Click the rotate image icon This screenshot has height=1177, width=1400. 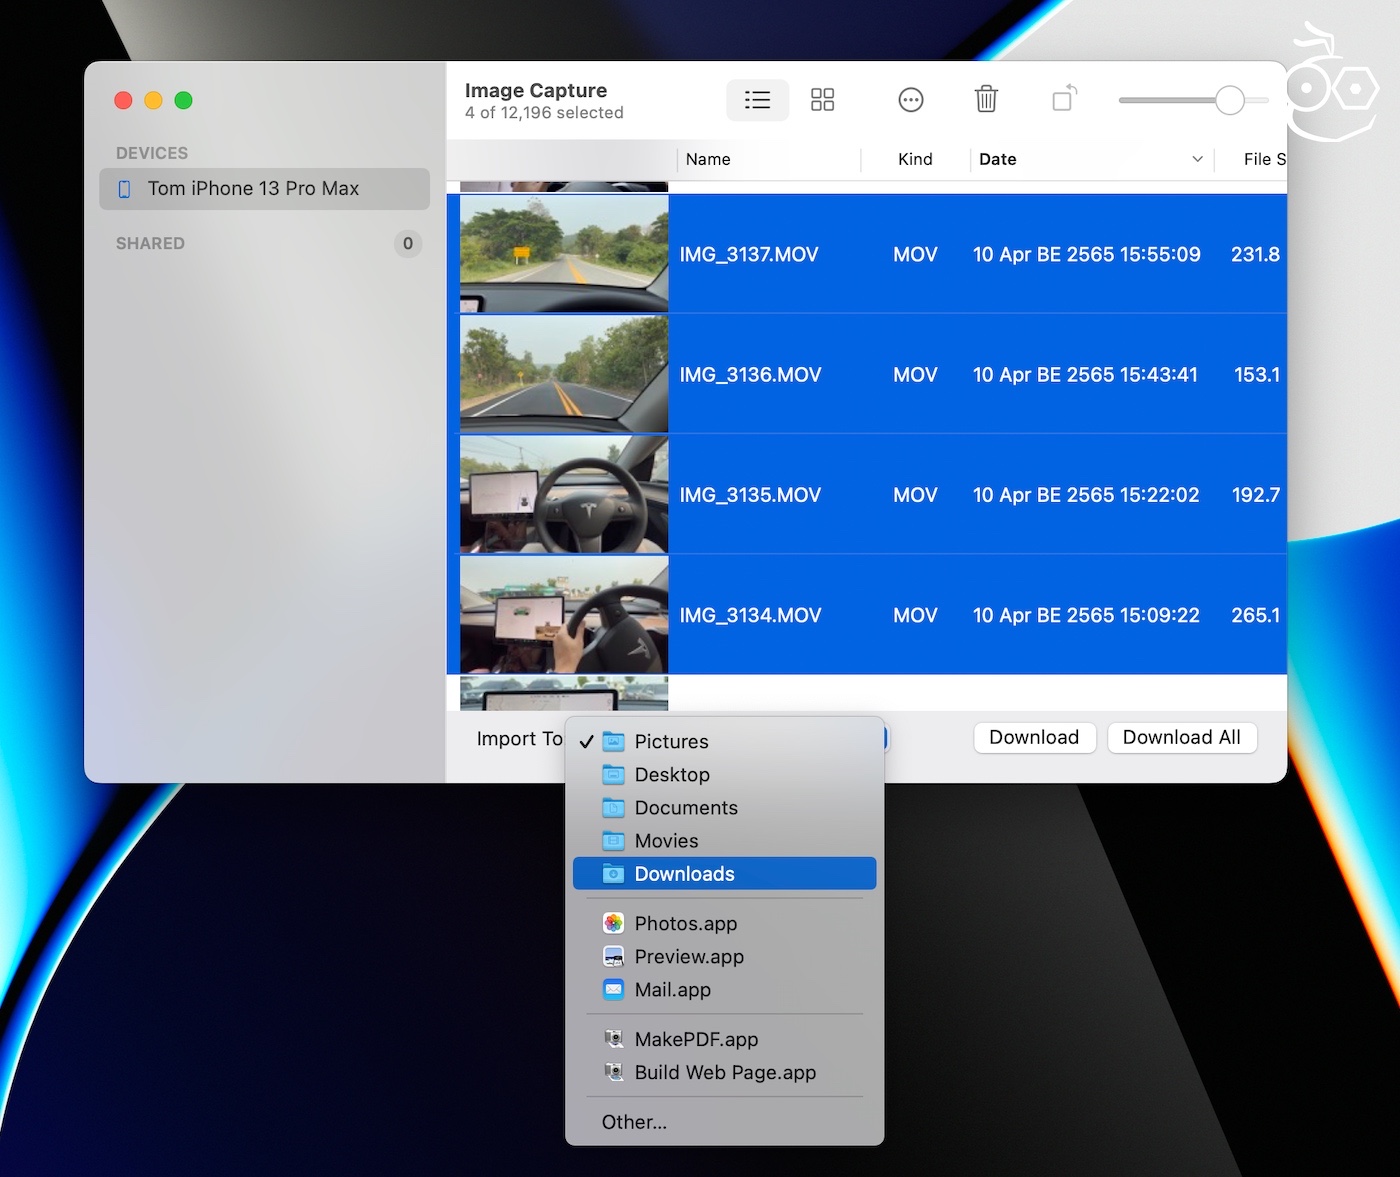[x=1064, y=99]
